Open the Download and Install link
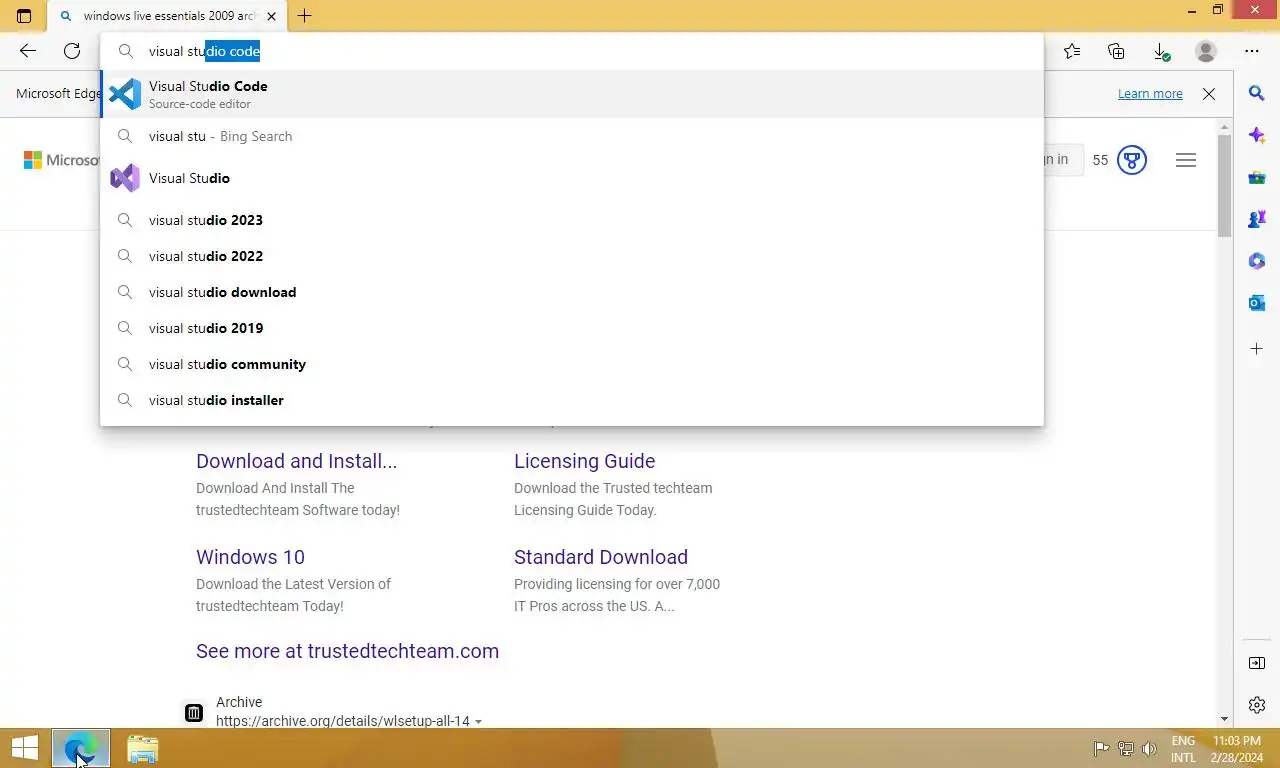This screenshot has width=1280, height=768. pyautogui.click(x=296, y=461)
